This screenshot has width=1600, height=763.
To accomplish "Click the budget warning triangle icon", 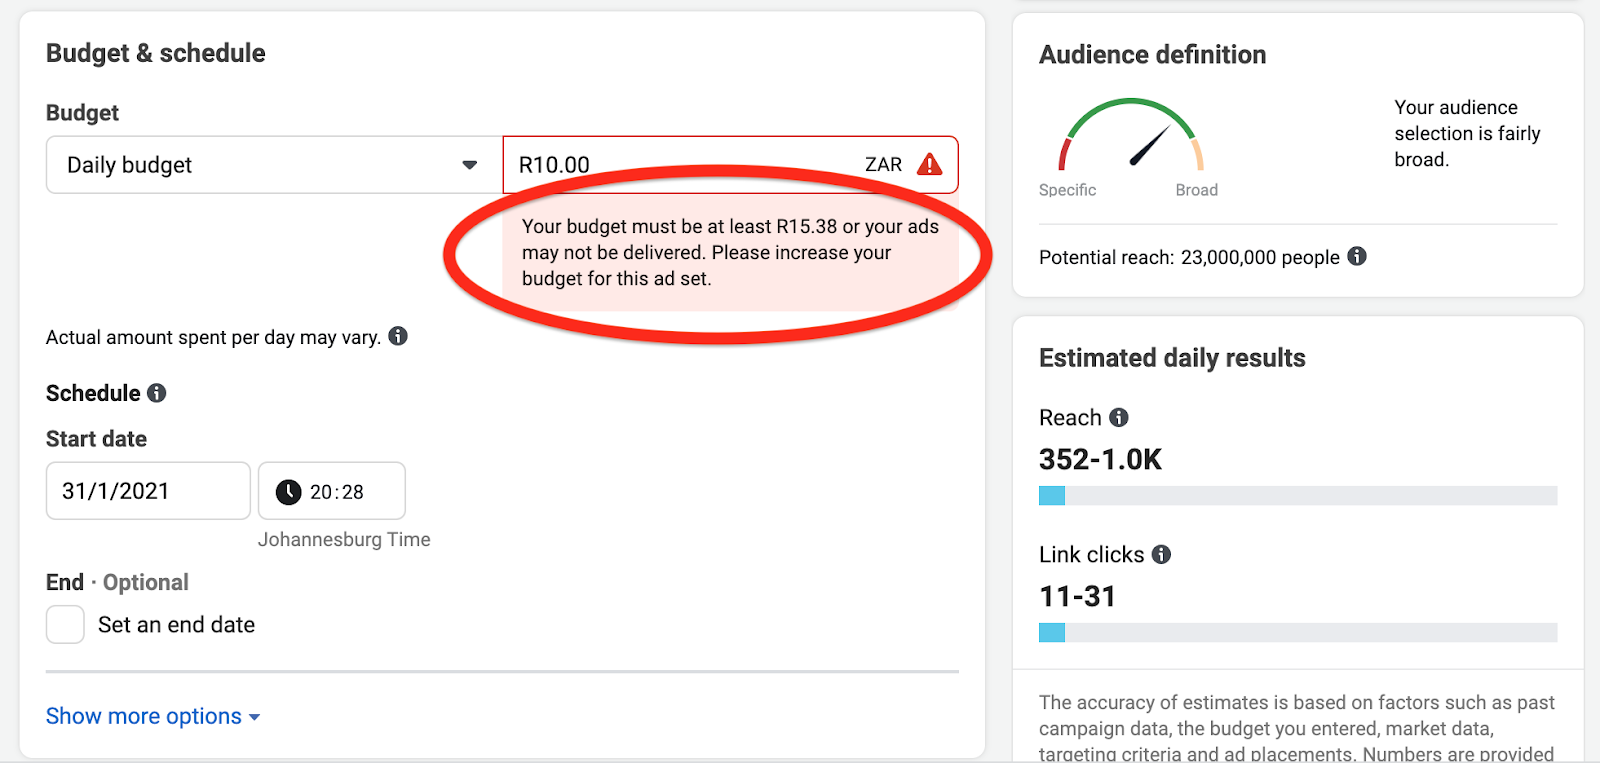I will tap(930, 164).
